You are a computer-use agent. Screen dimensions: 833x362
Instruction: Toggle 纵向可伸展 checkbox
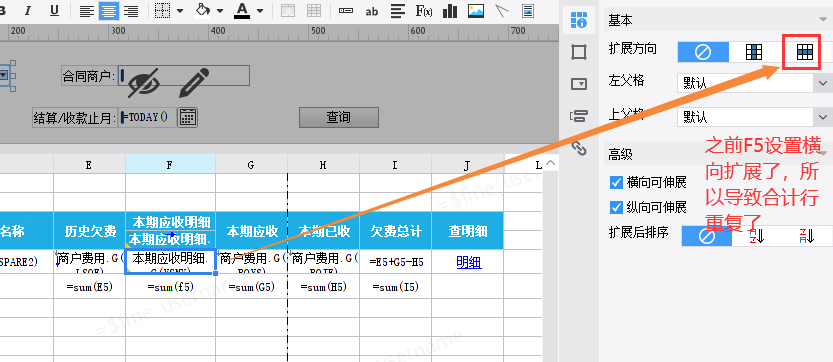point(616,207)
